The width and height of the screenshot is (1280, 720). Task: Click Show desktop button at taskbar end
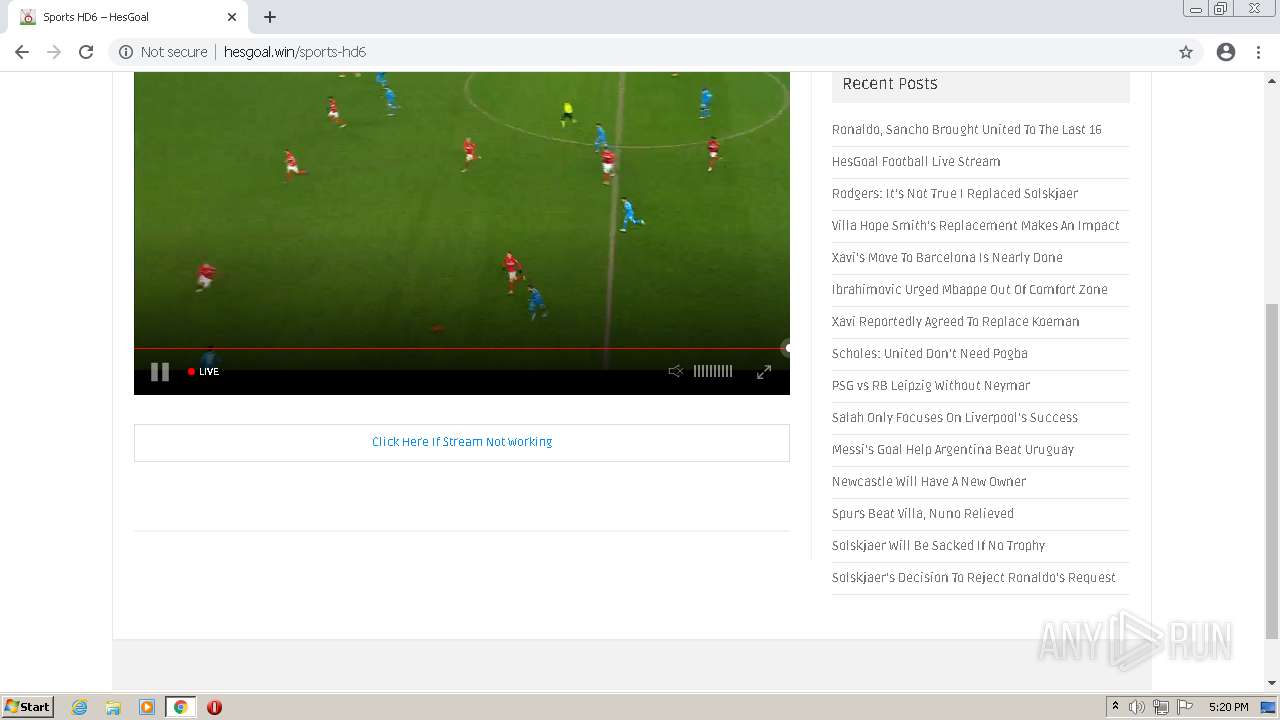[x=1269, y=707]
